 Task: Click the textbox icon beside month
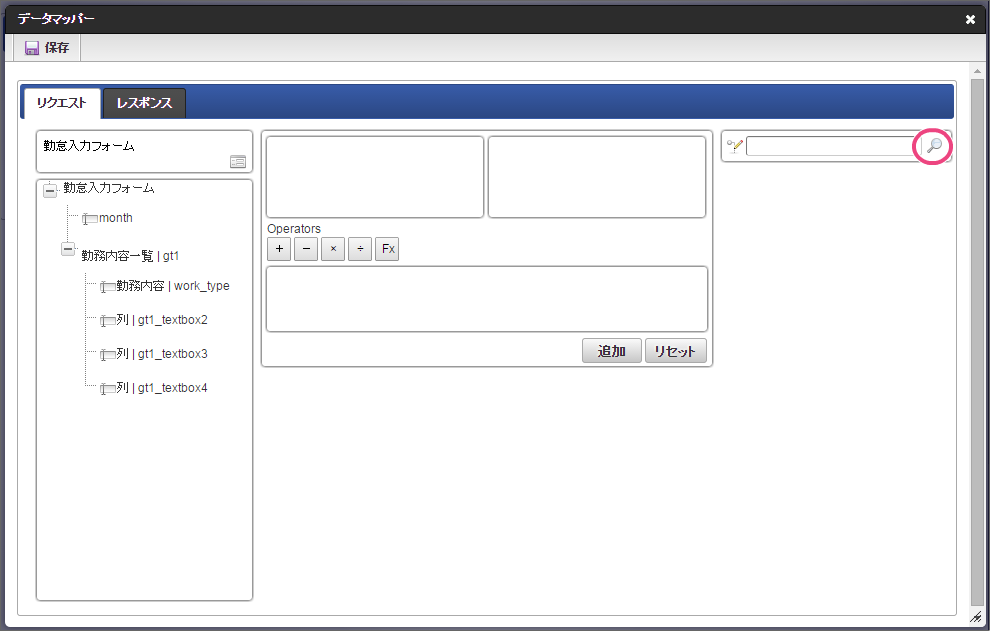point(90,219)
